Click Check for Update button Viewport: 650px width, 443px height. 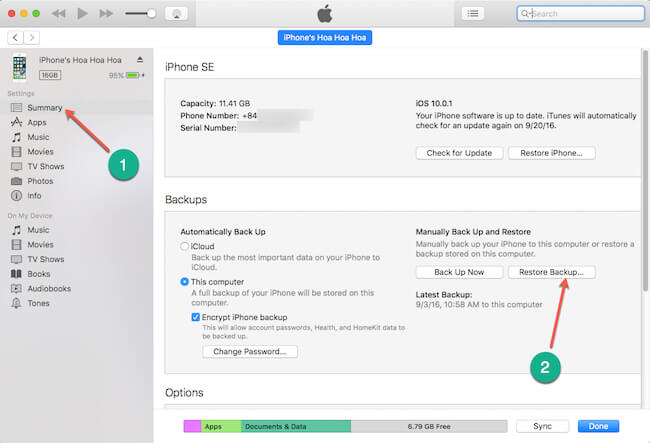tap(459, 153)
